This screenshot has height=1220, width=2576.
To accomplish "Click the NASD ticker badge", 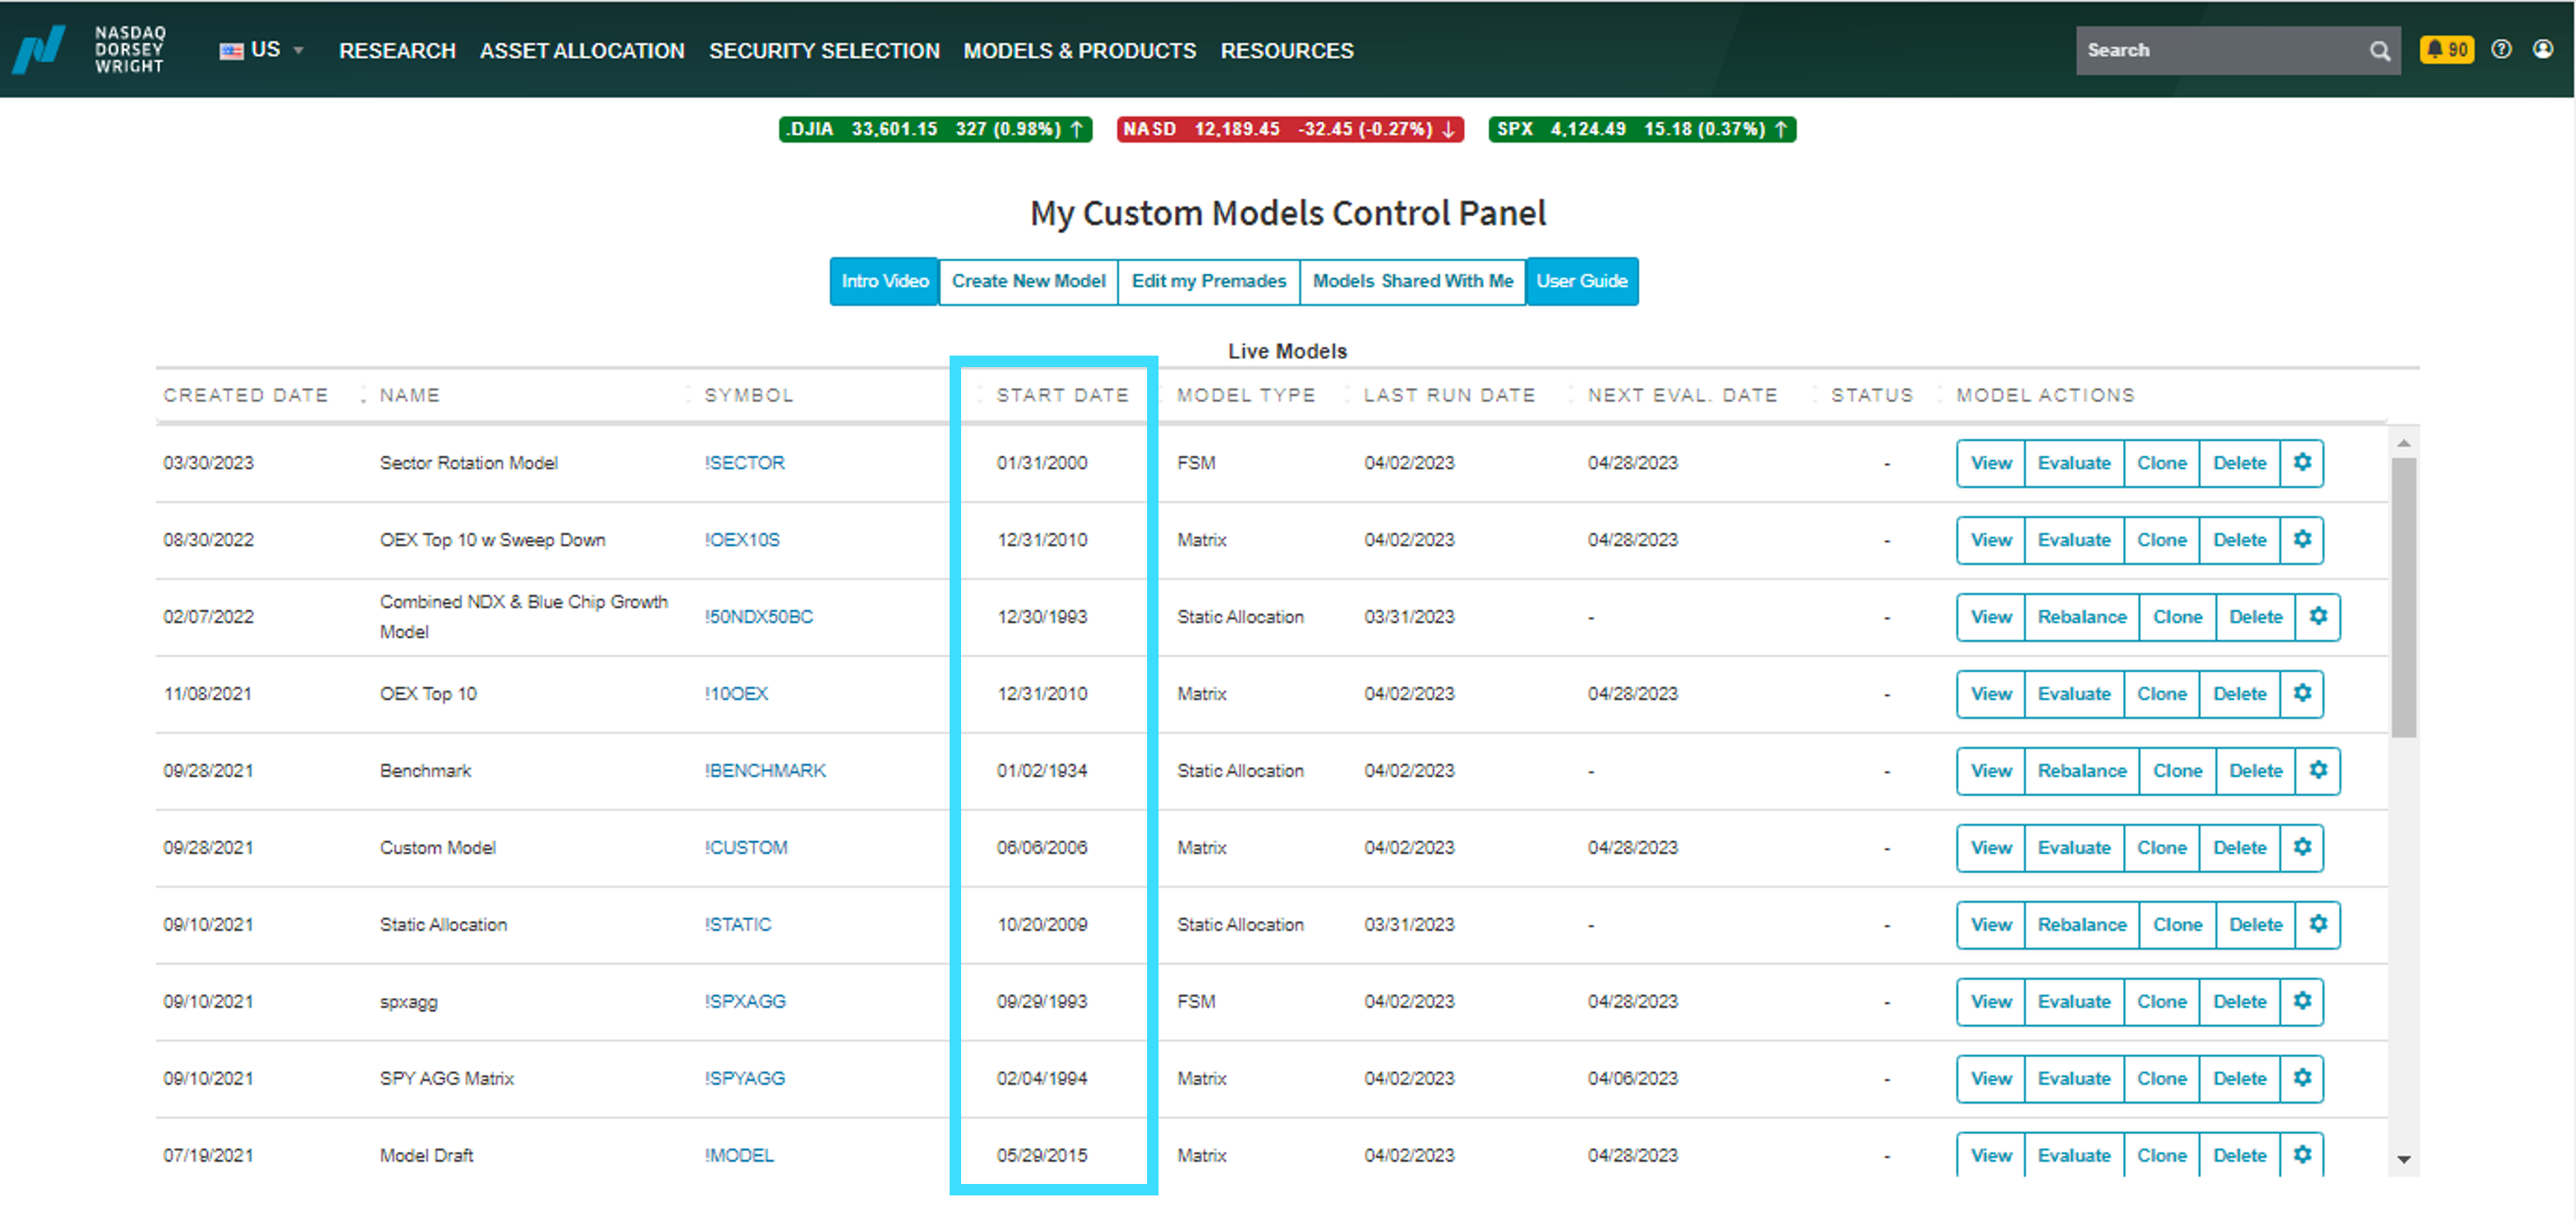I will [x=1290, y=129].
